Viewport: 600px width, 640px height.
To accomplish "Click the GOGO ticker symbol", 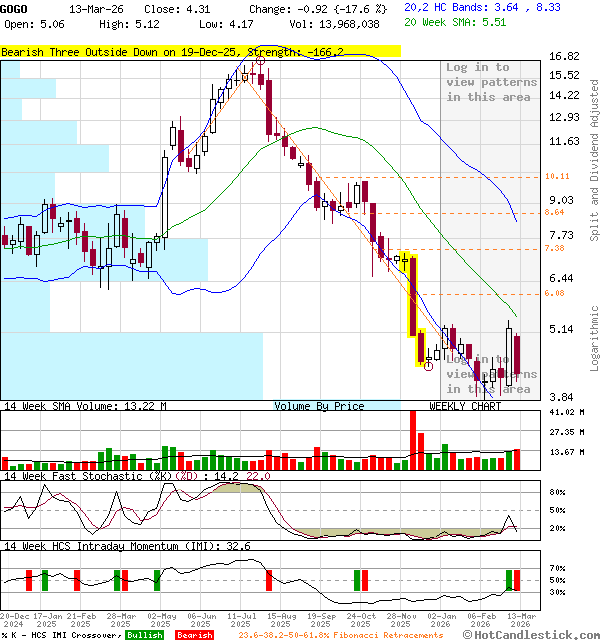I will pos(15,8).
